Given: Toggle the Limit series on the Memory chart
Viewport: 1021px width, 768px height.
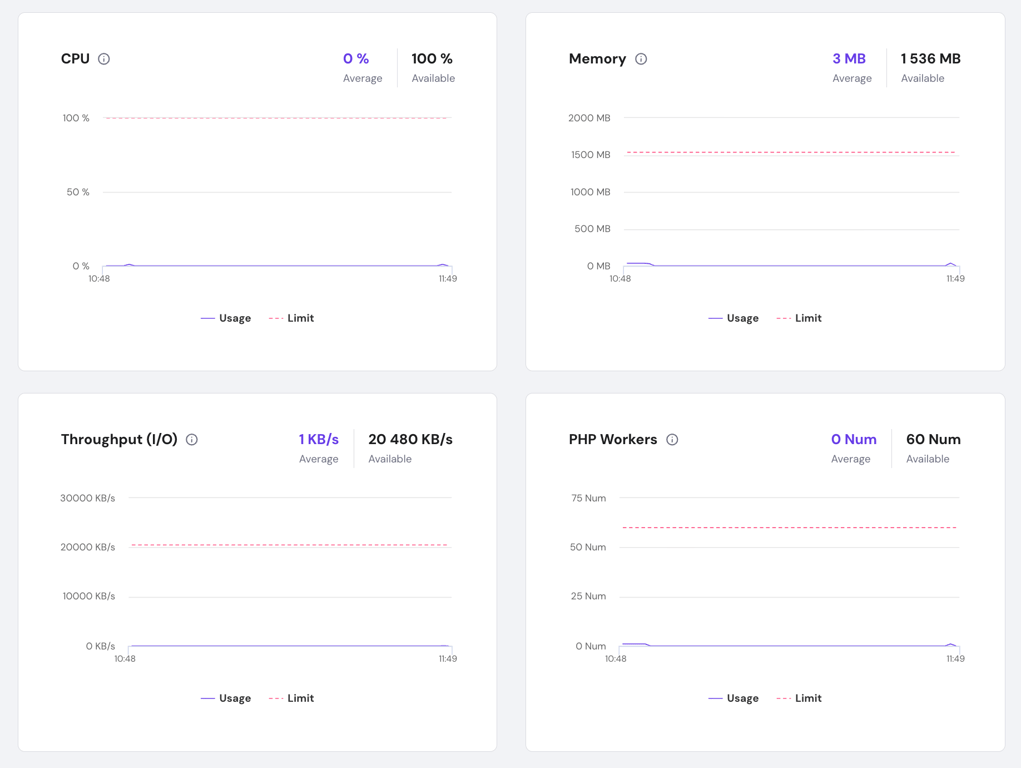Looking at the screenshot, I should coord(797,318).
